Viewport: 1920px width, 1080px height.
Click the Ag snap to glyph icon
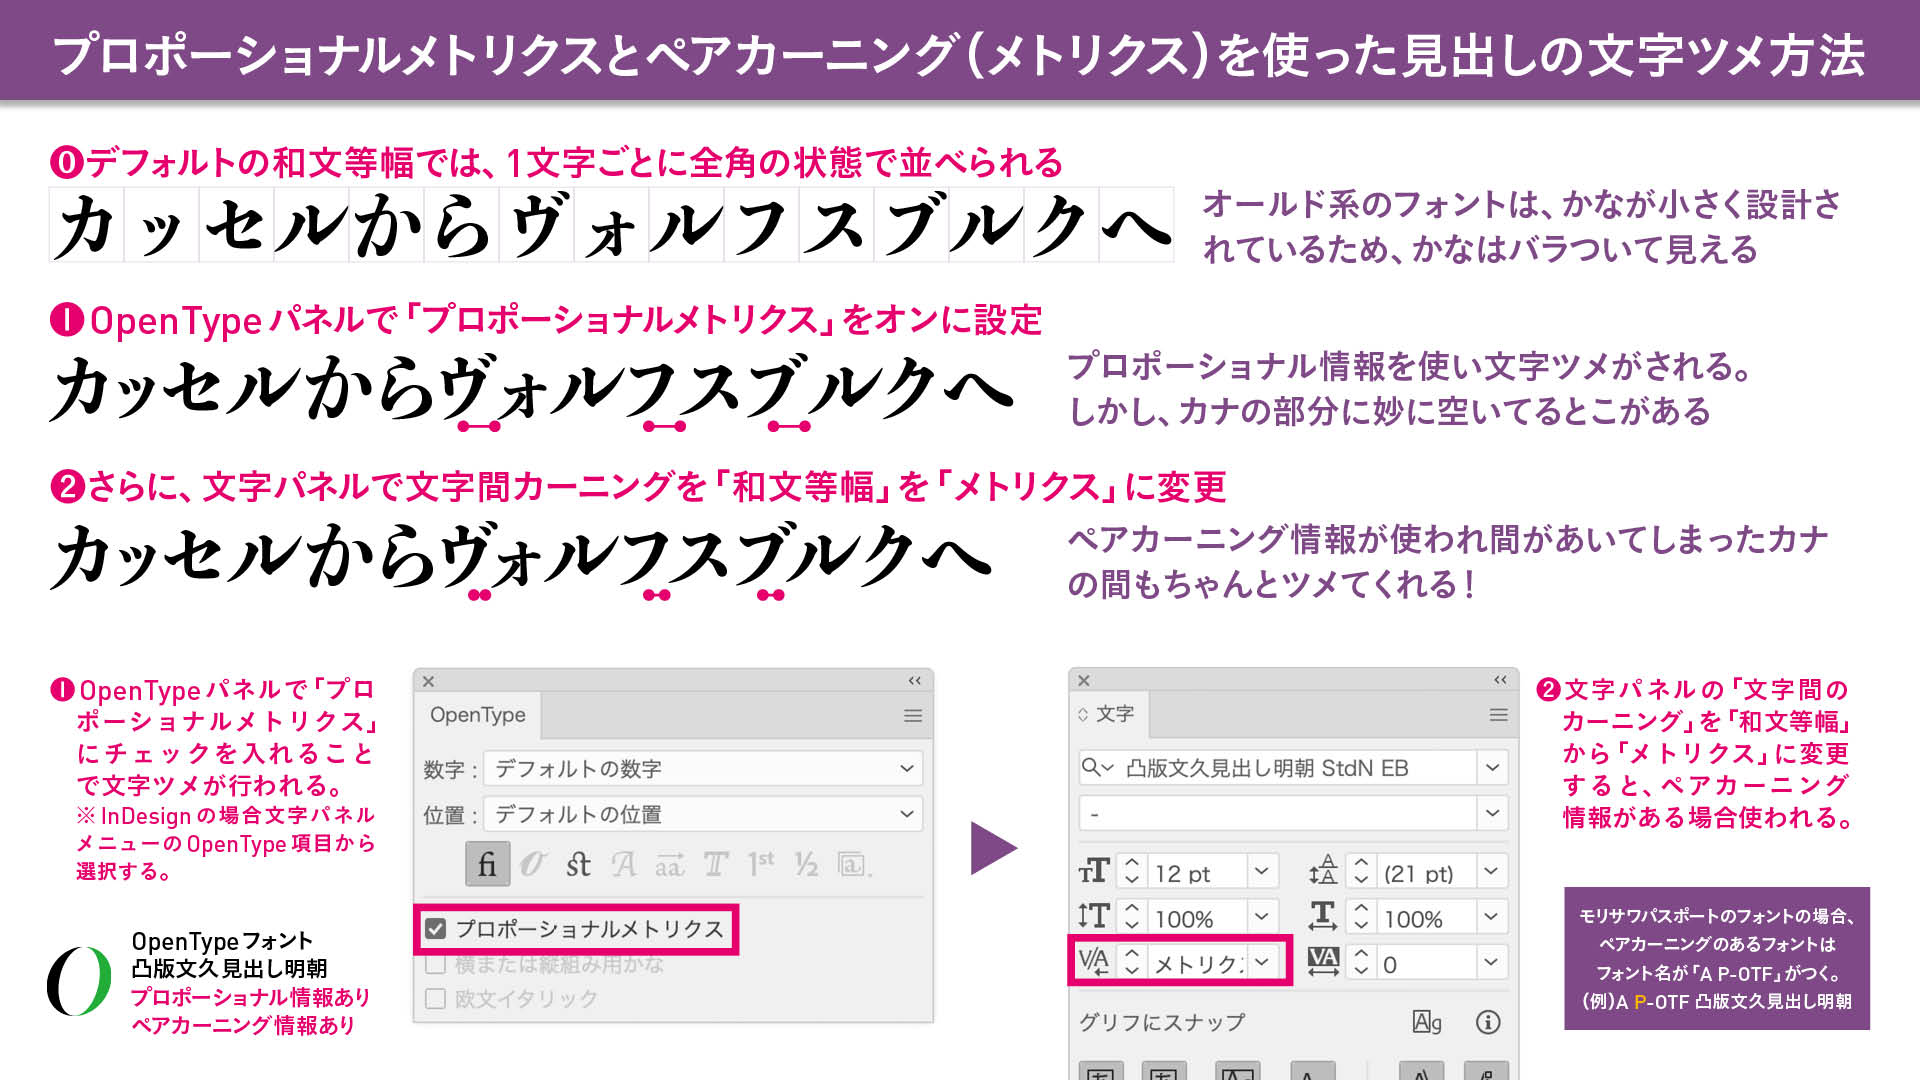[x=1426, y=1022]
